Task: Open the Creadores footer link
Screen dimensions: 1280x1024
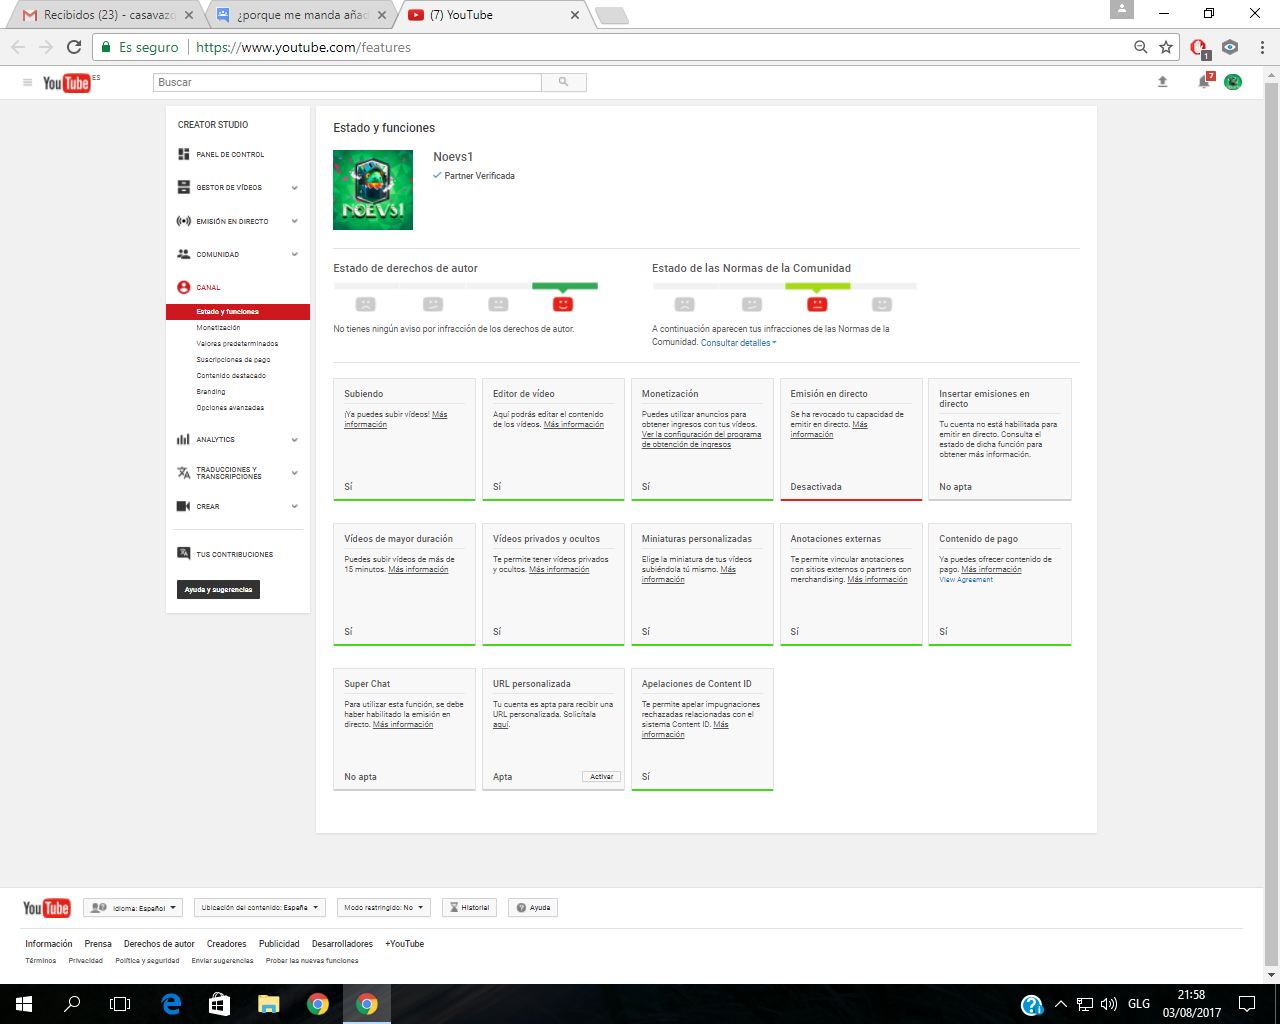Action: tap(226, 943)
